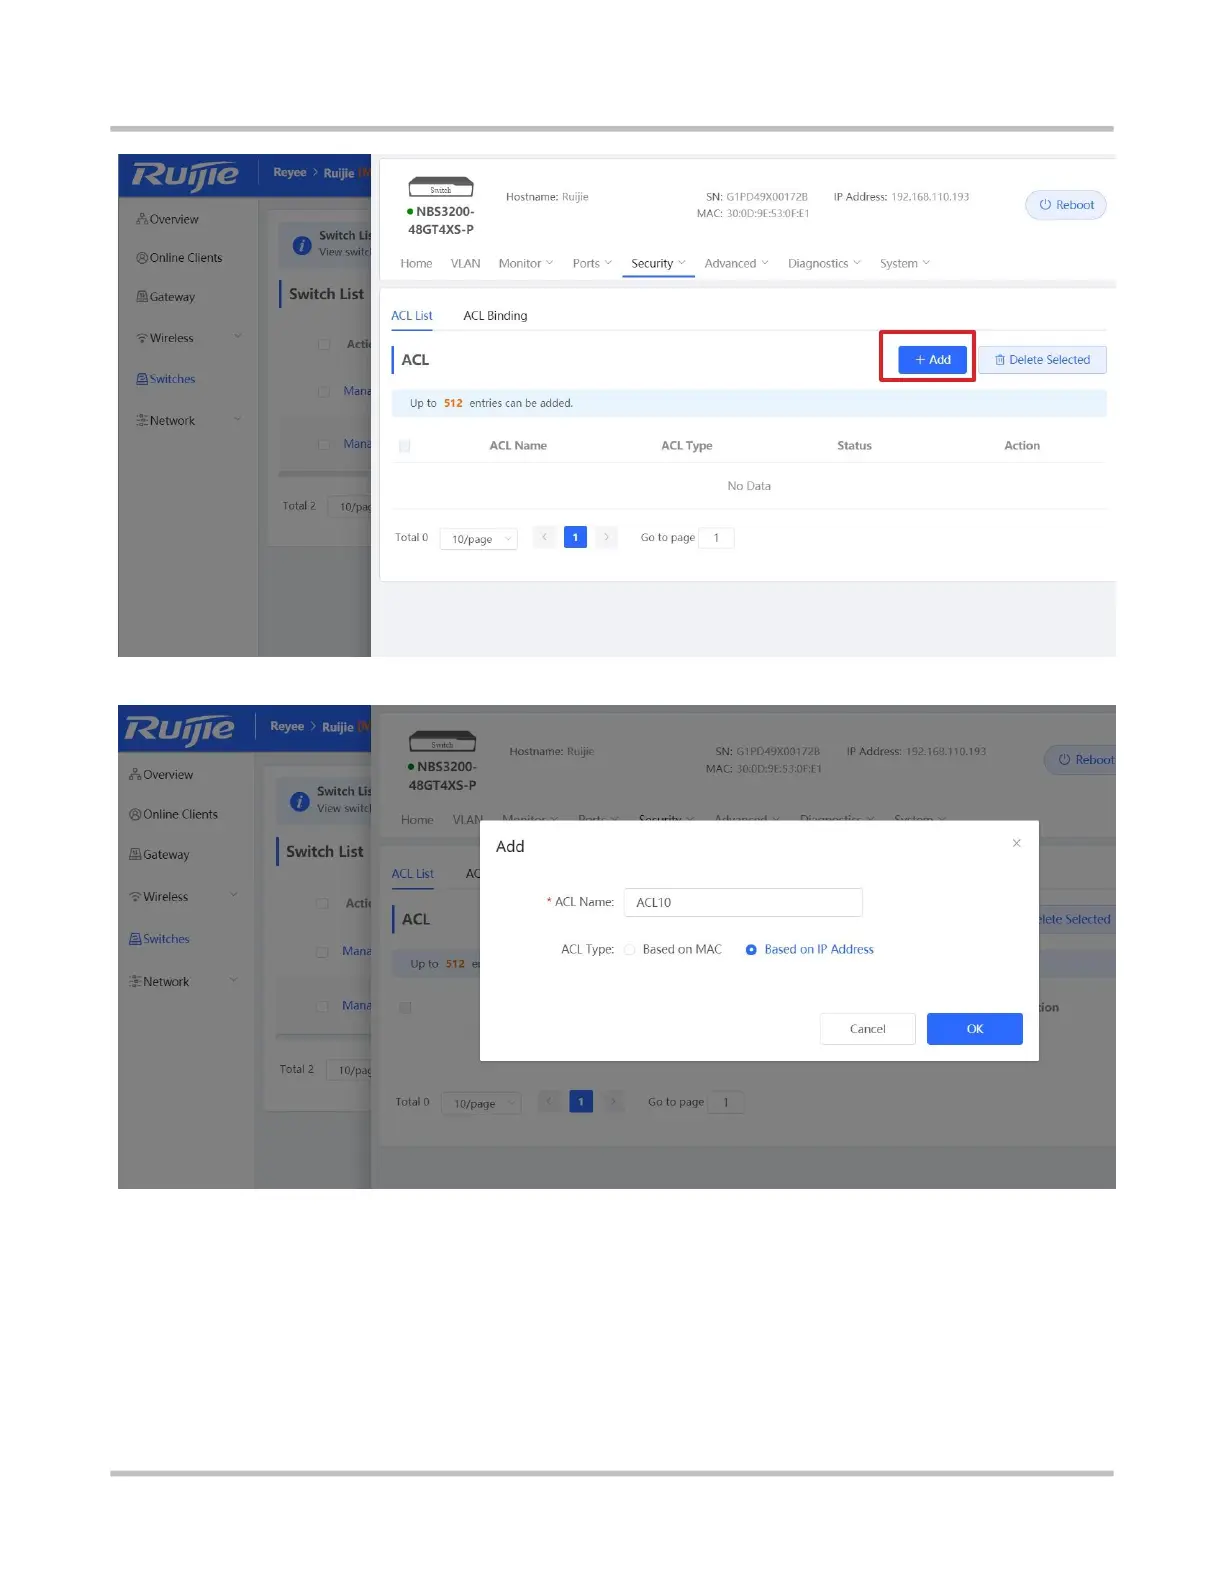The height and width of the screenshot is (1584, 1224).
Task: Click the ACL Name column header
Action: coord(518,446)
